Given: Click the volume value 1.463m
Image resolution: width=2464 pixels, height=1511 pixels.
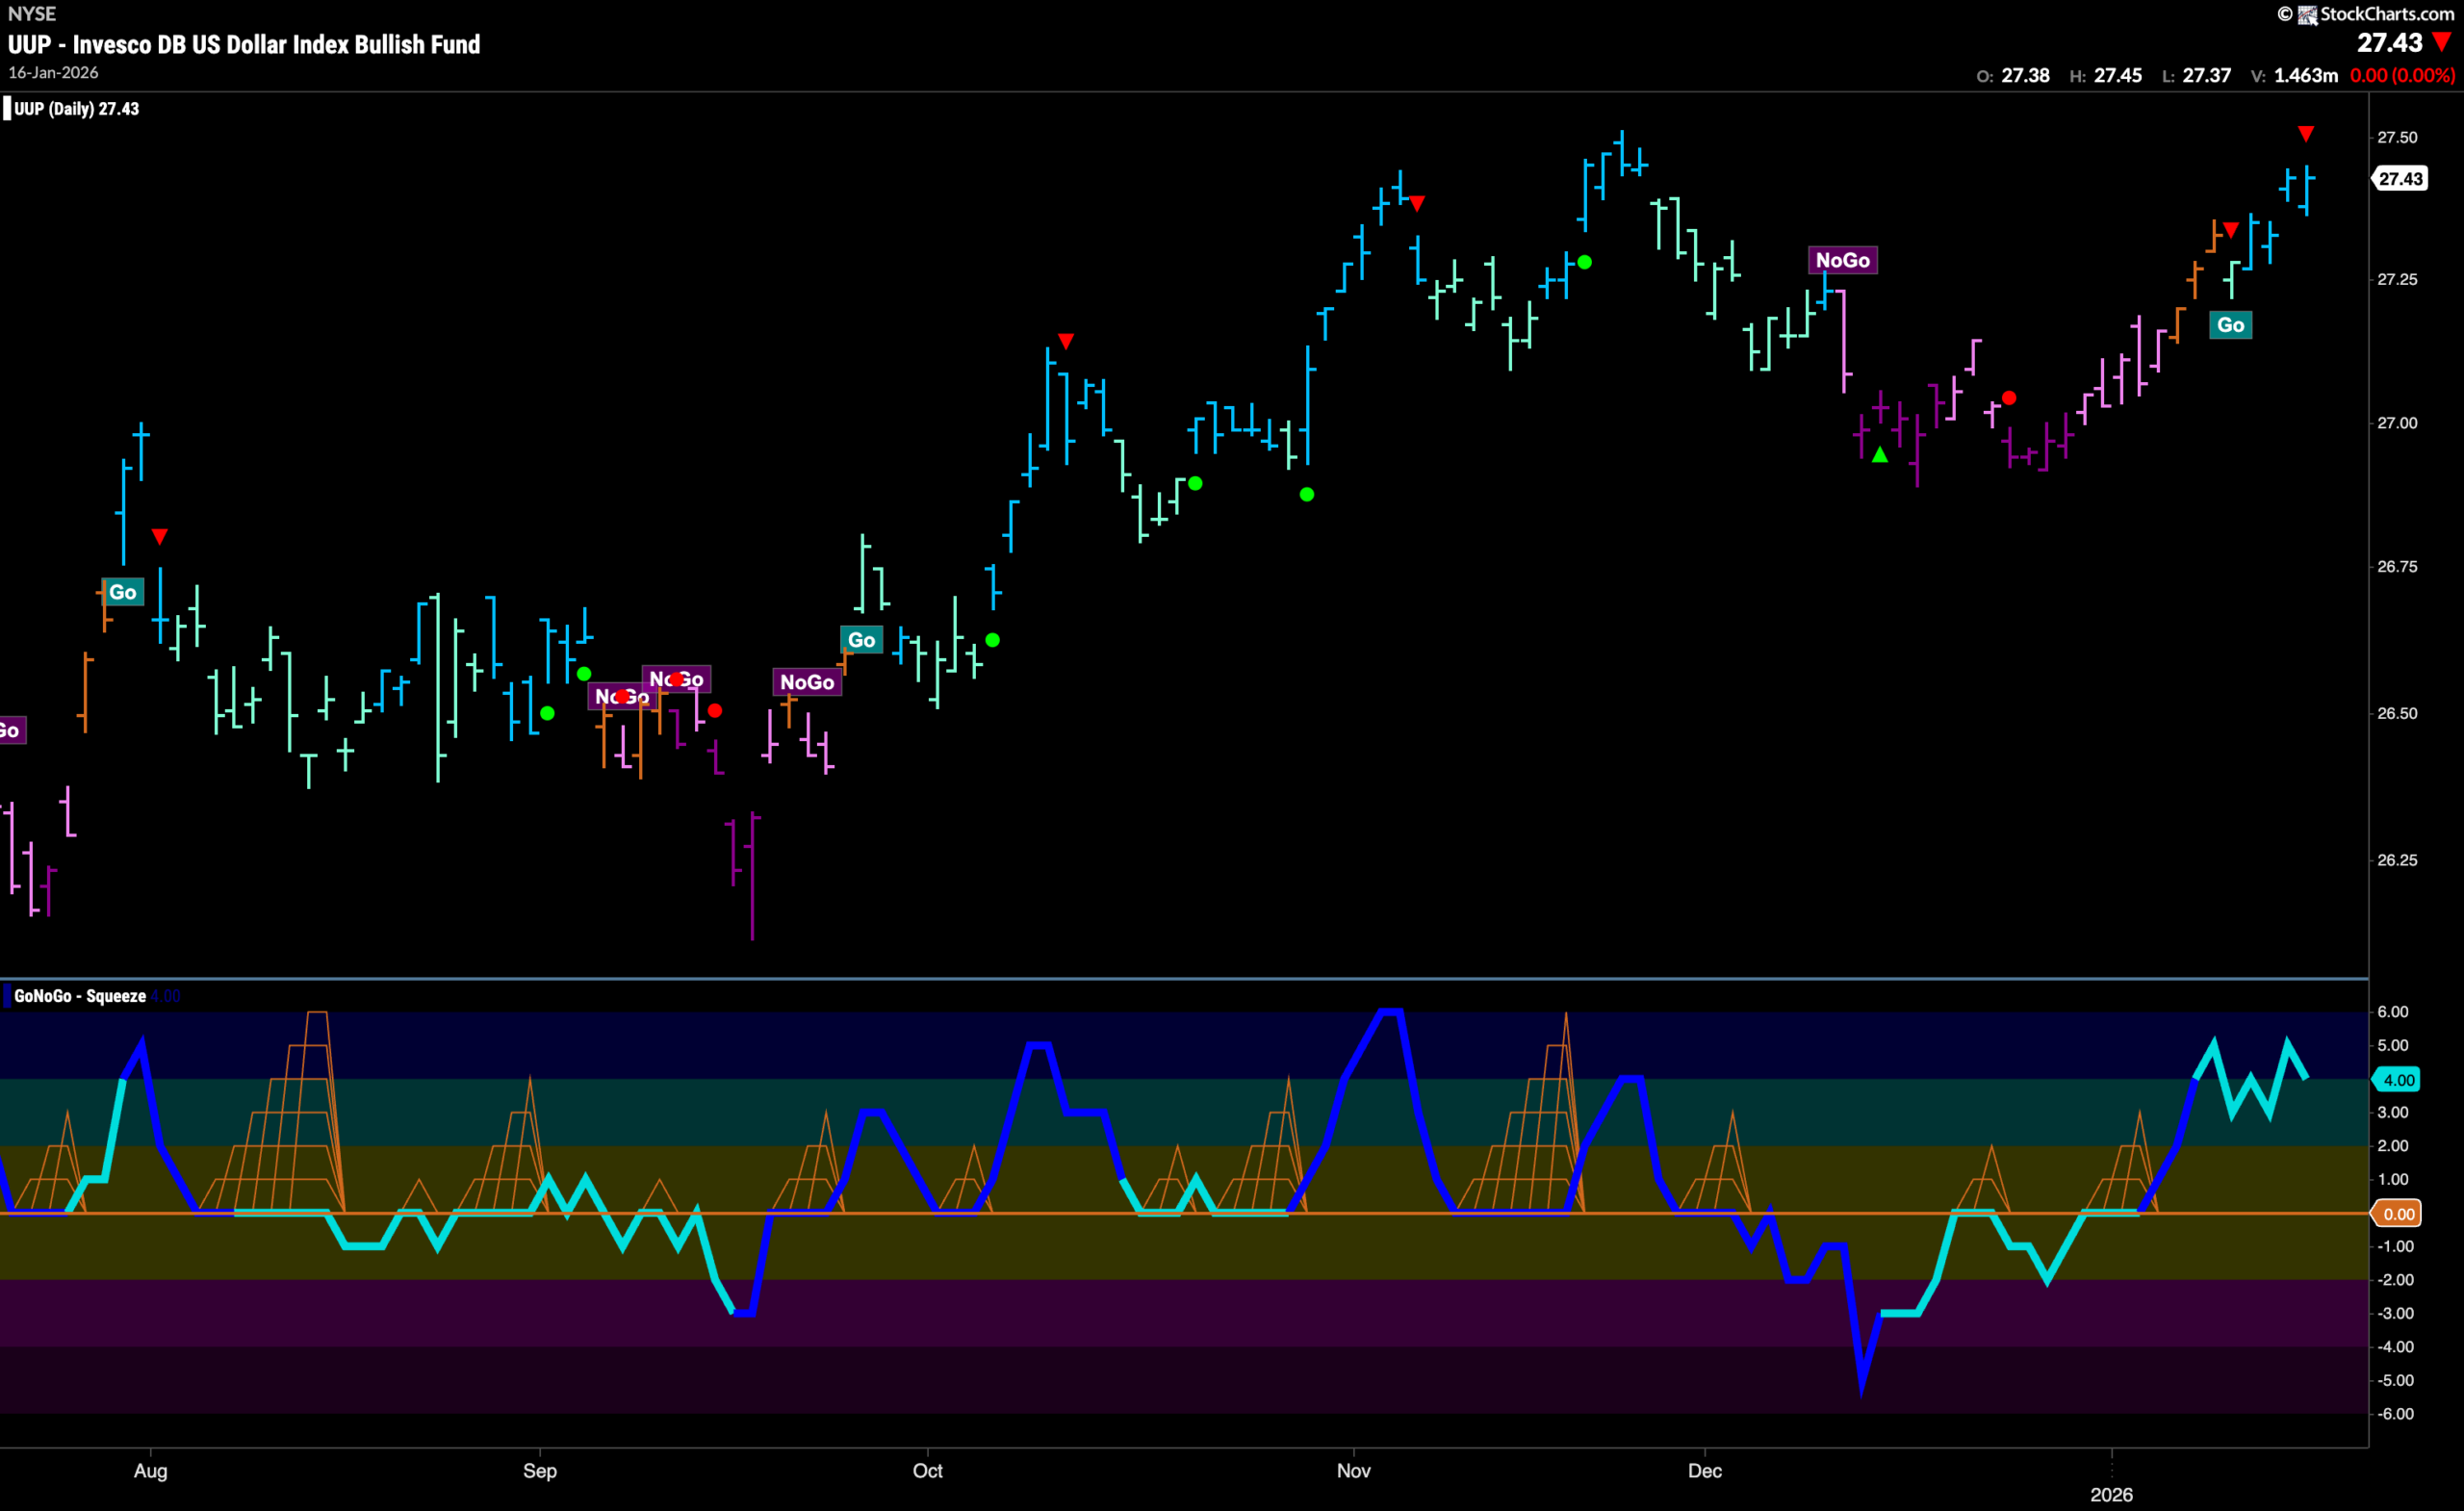Looking at the screenshot, I should click(x=2306, y=76).
